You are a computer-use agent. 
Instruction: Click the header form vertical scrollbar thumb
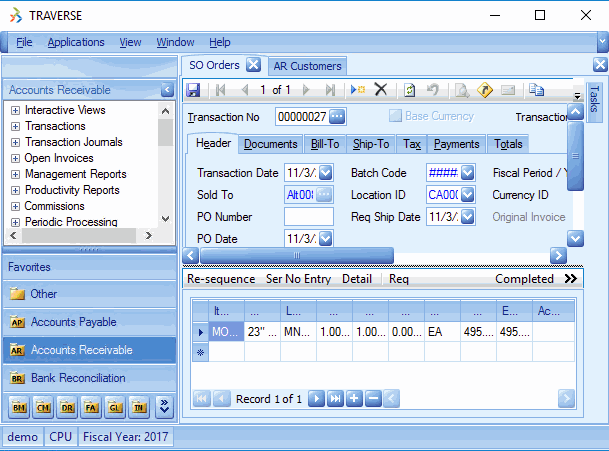pyautogui.click(x=575, y=156)
